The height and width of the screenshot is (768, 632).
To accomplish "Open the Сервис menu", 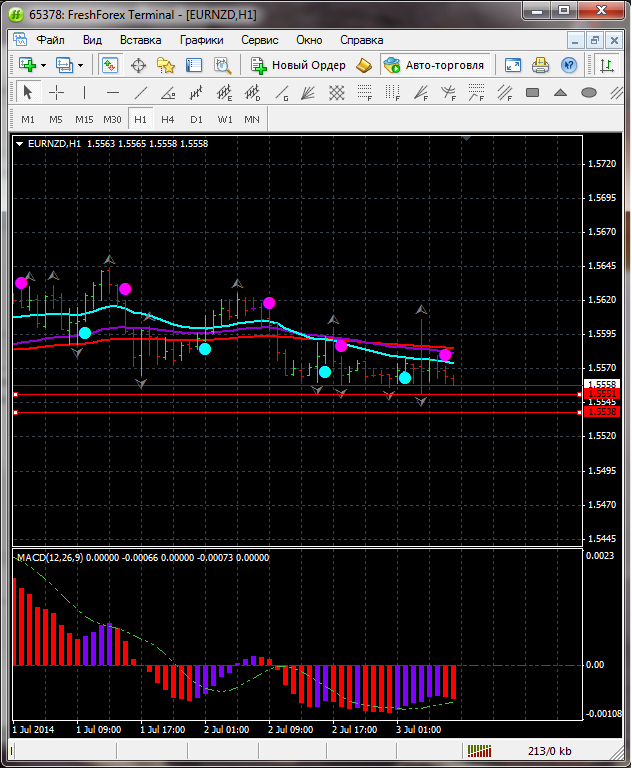I will [259, 40].
